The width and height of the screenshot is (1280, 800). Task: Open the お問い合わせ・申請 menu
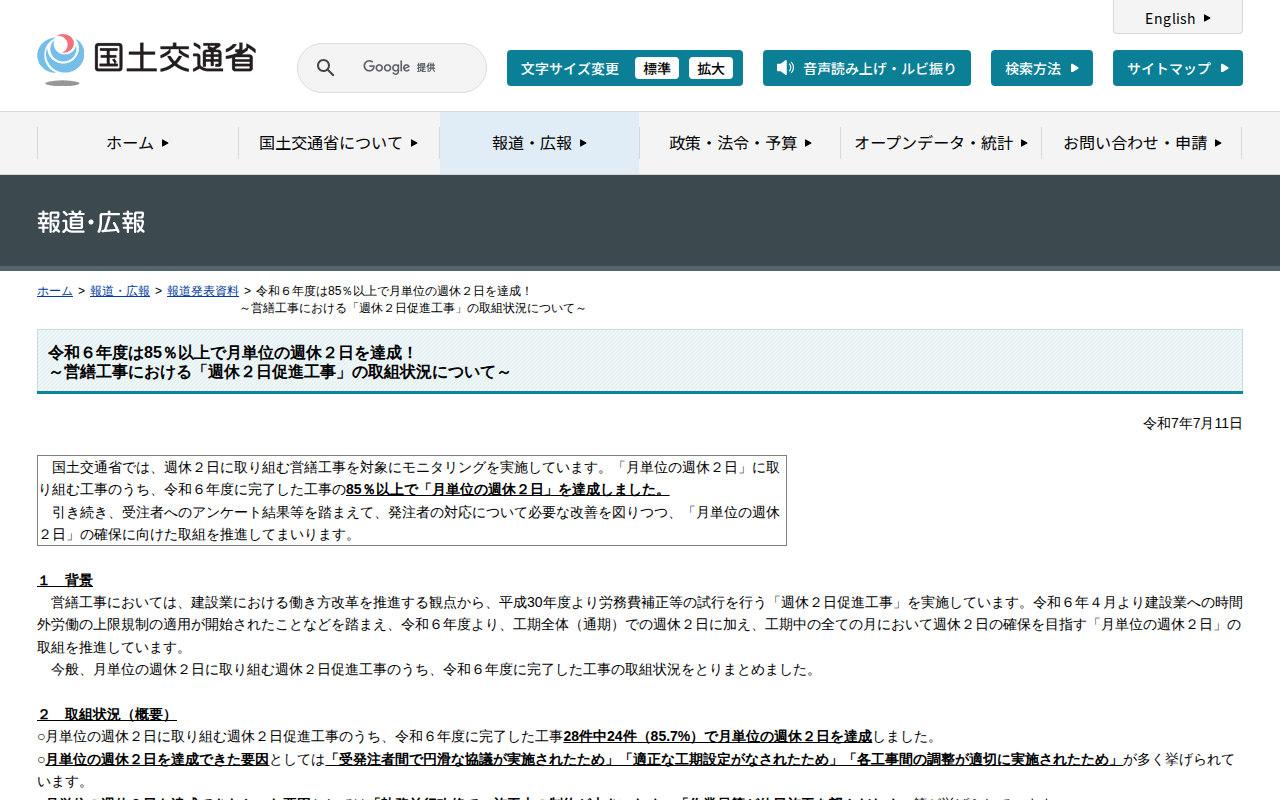coord(1142,143)
